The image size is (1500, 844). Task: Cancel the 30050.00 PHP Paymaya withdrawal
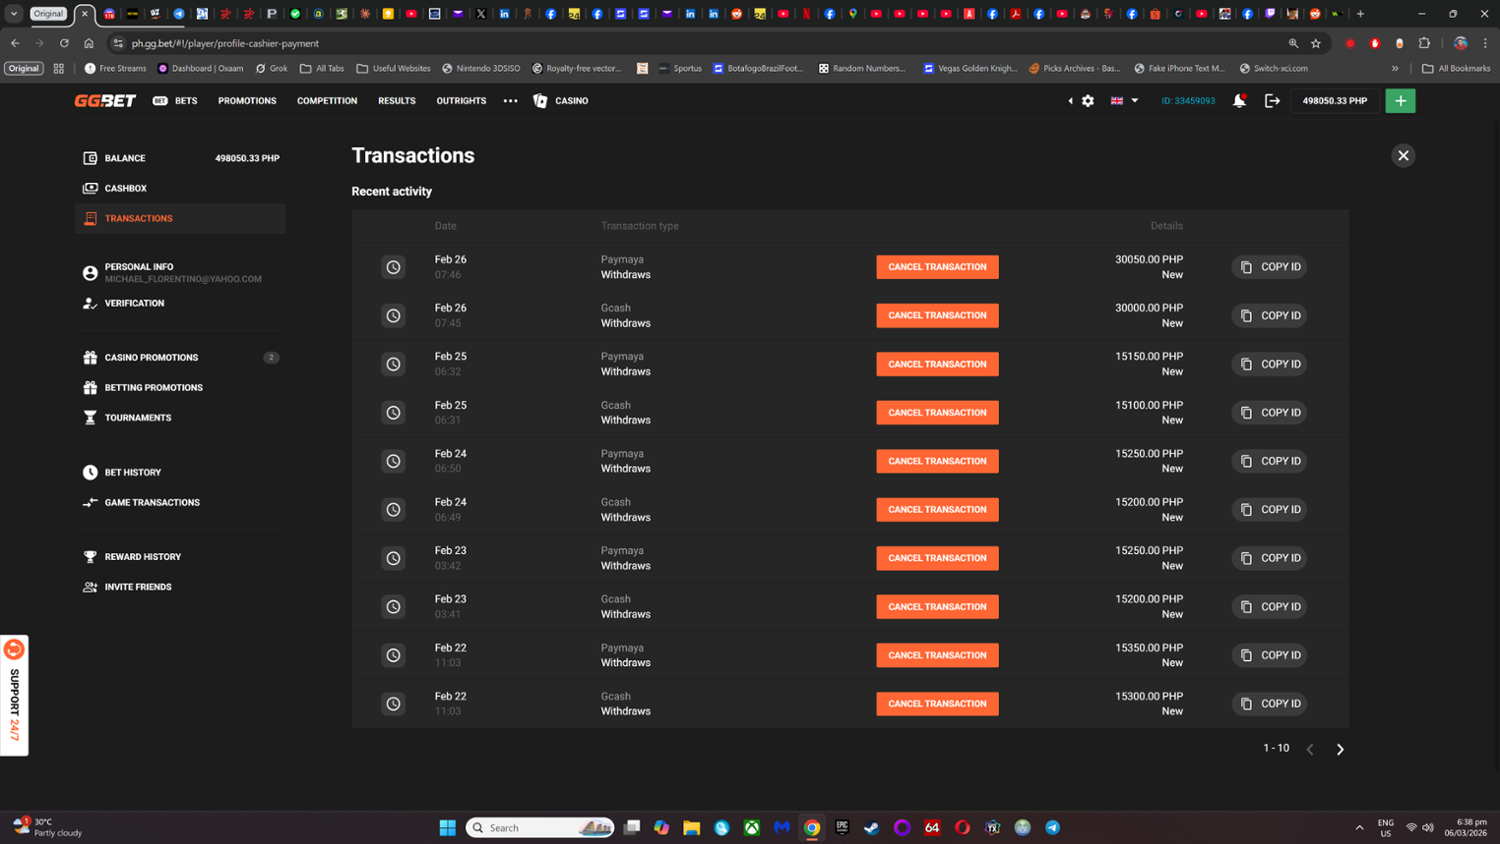[x=937, y=267]
